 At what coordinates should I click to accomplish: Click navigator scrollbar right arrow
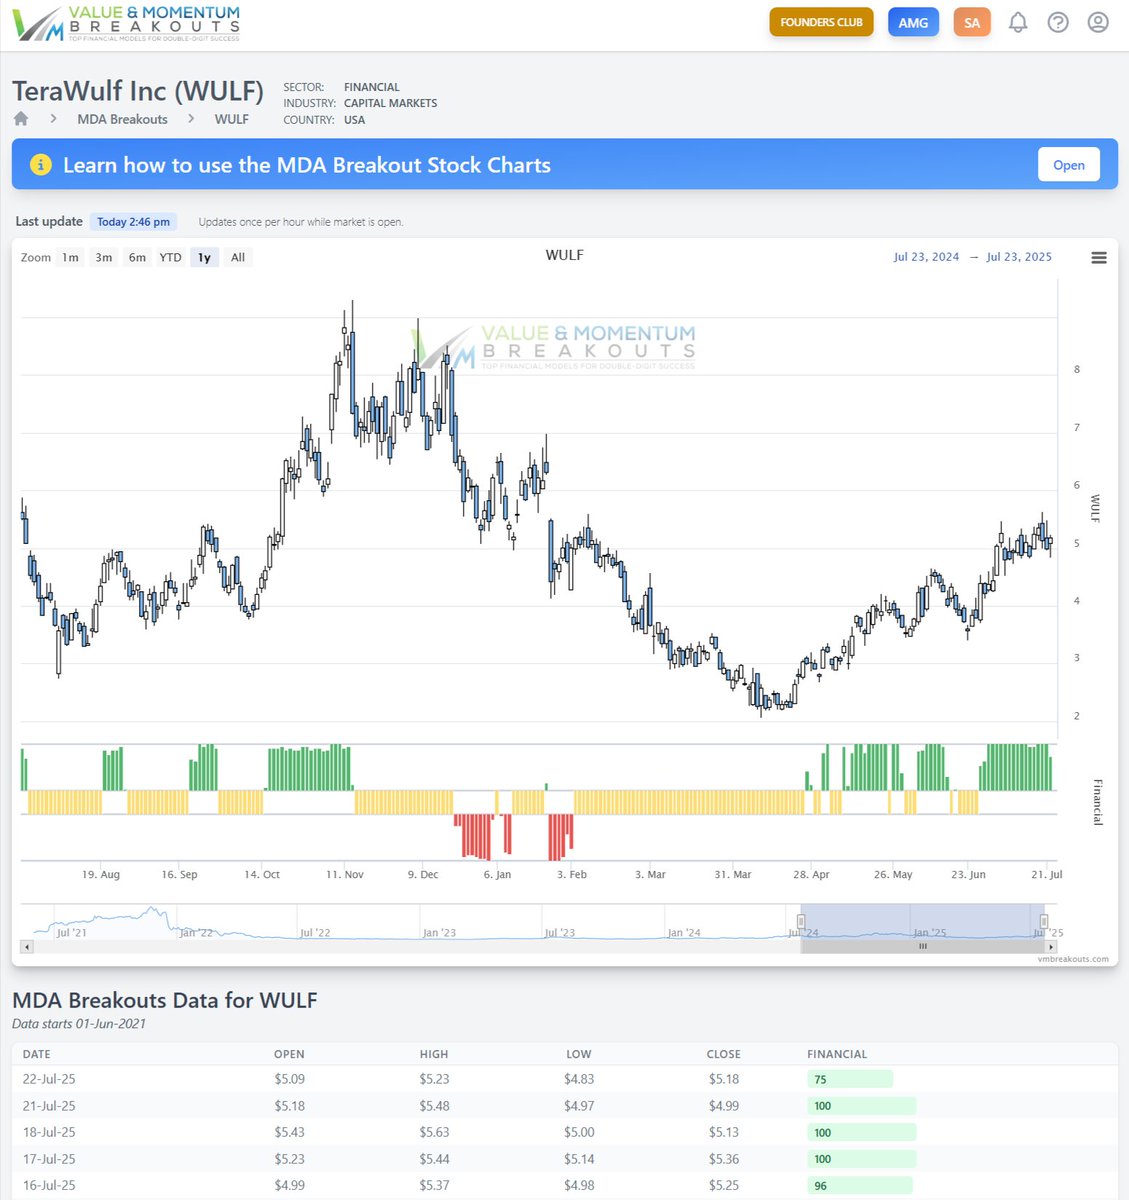(x=1051, y=946)
